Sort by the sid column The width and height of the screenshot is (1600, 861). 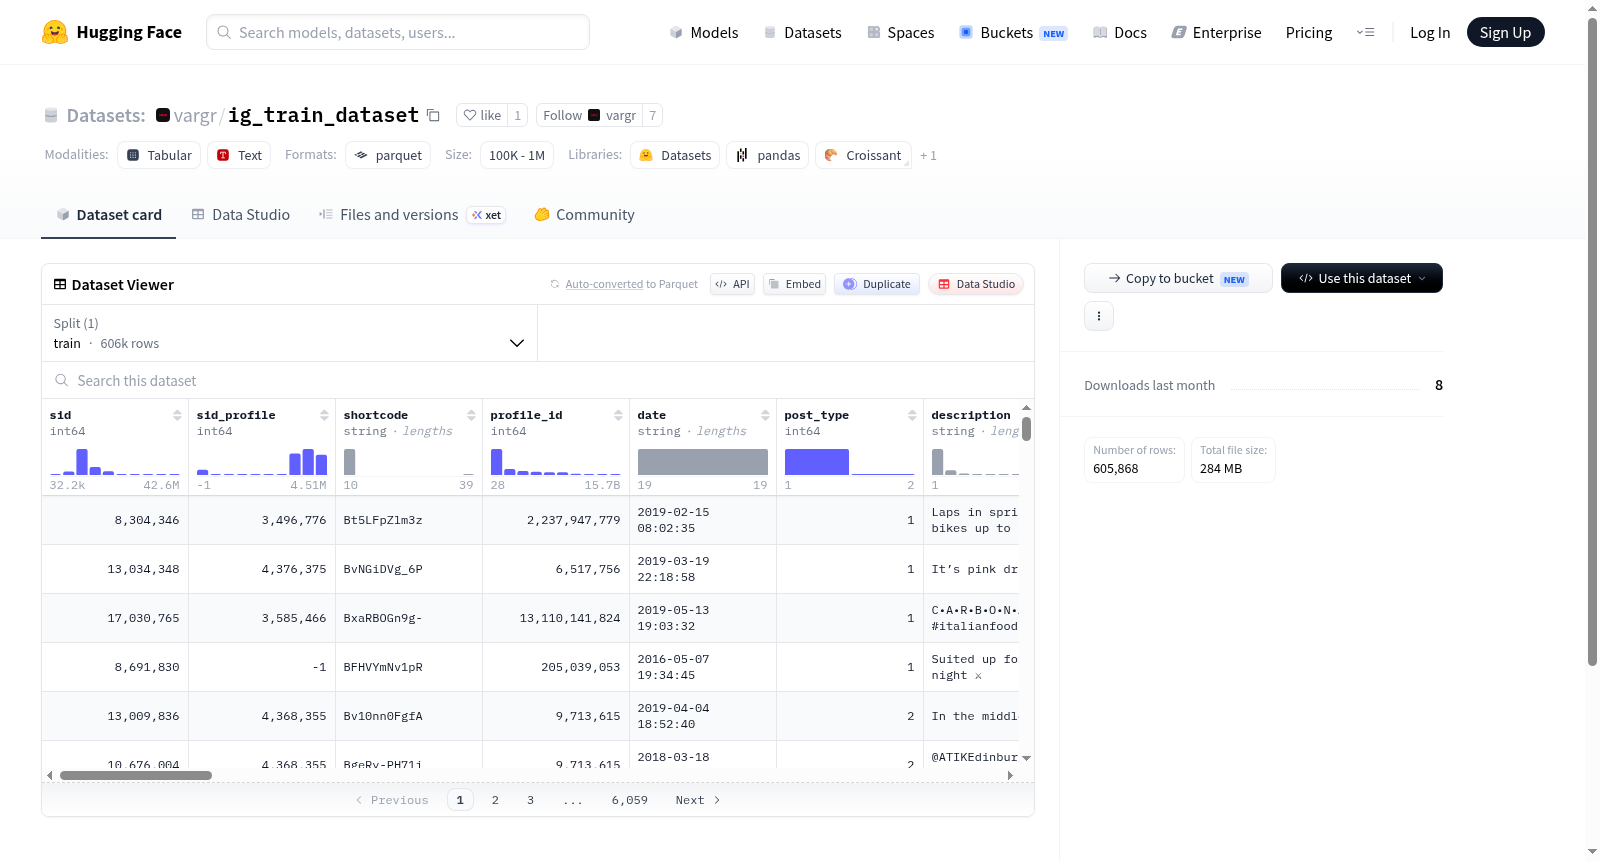177,415
